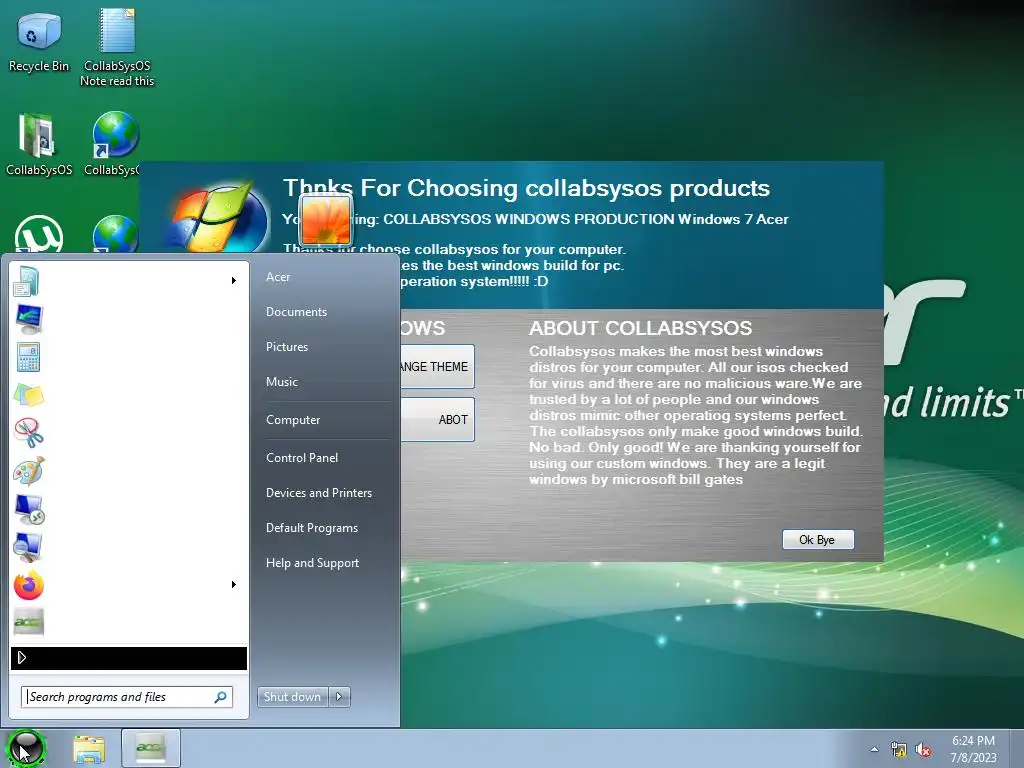Open Help and Support
Image resolution: width=1024 pixels, height=768 pixels.
[x=312, y=563]
